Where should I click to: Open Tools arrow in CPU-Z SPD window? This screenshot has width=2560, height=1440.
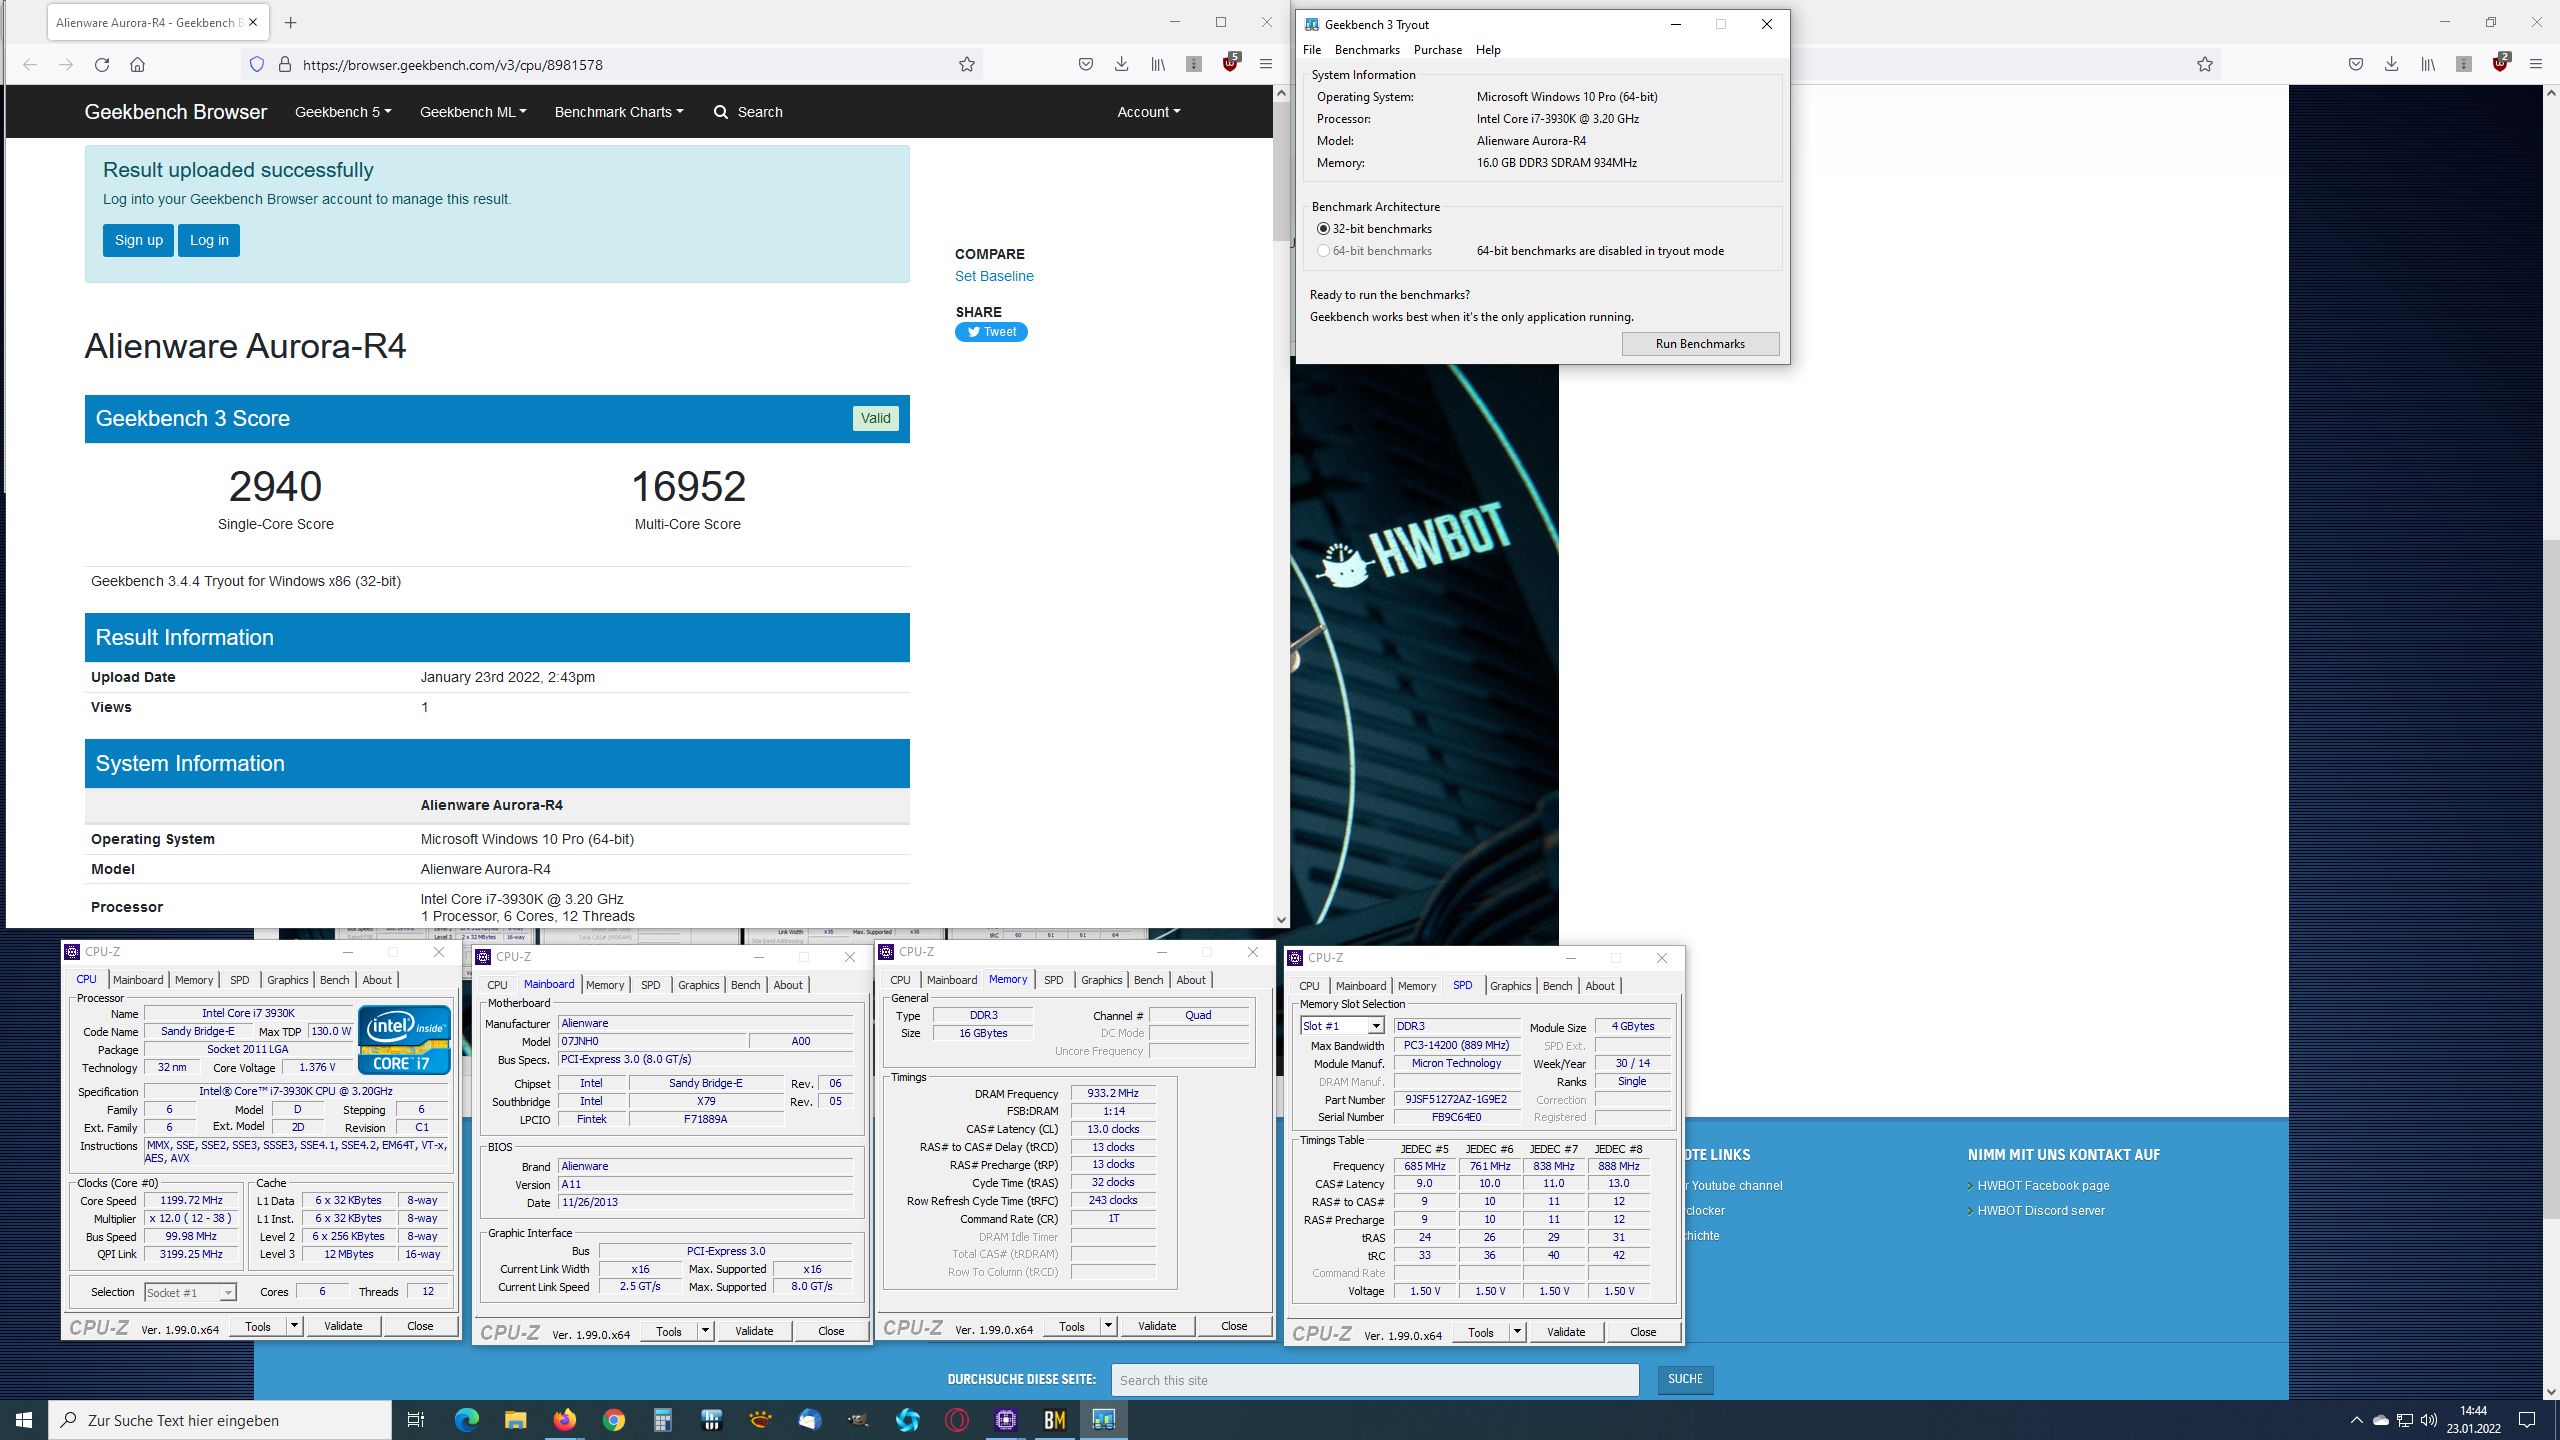coord(1517,1332)
